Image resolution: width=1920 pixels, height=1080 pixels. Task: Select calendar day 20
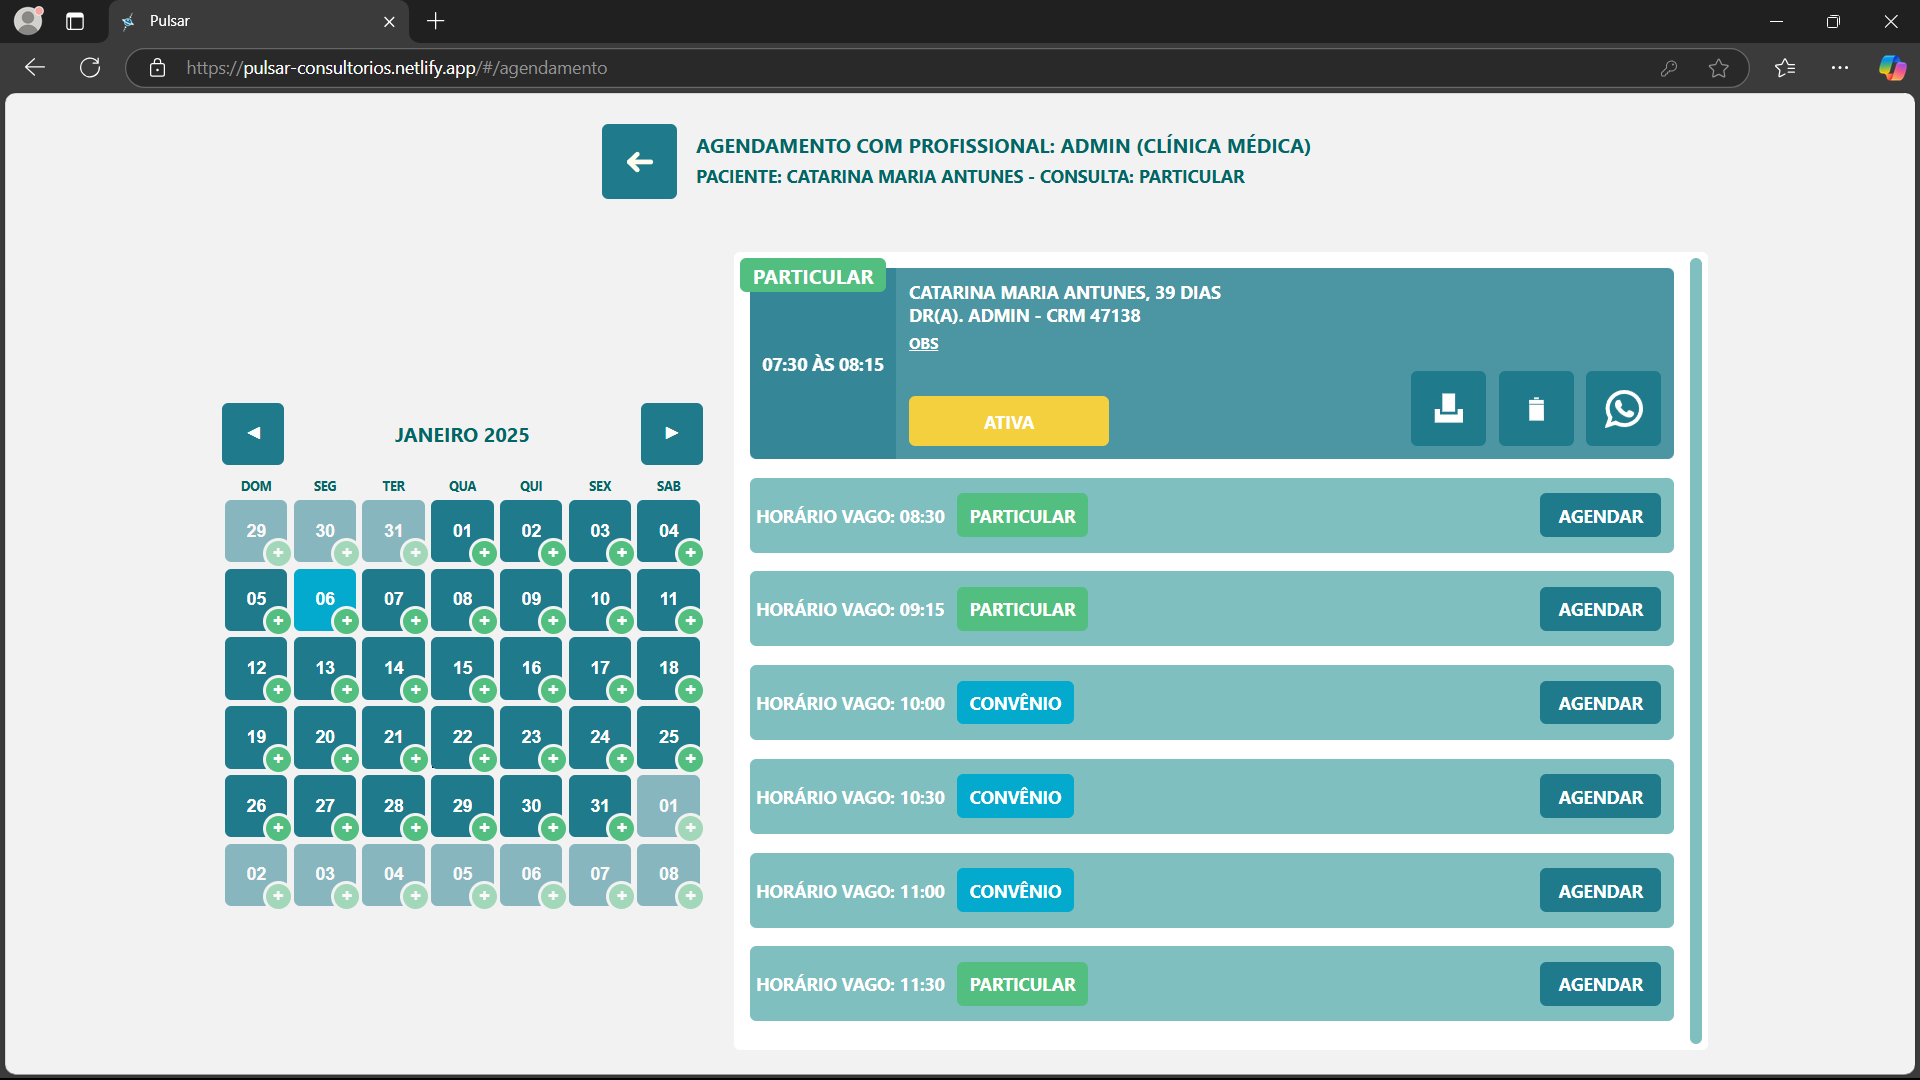325,736
